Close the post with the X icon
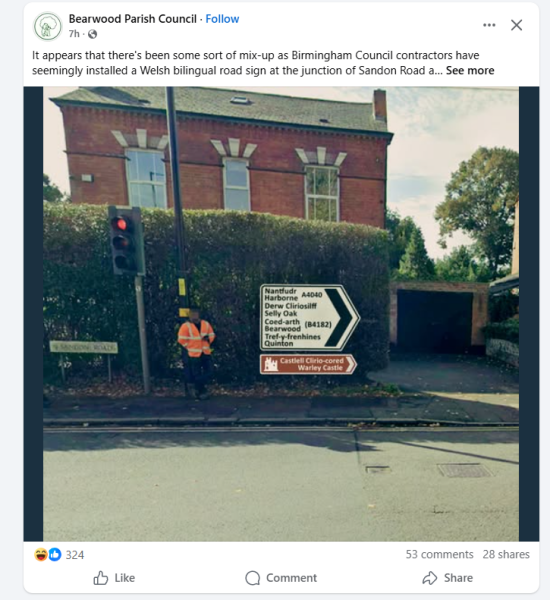 coord(516,25)
